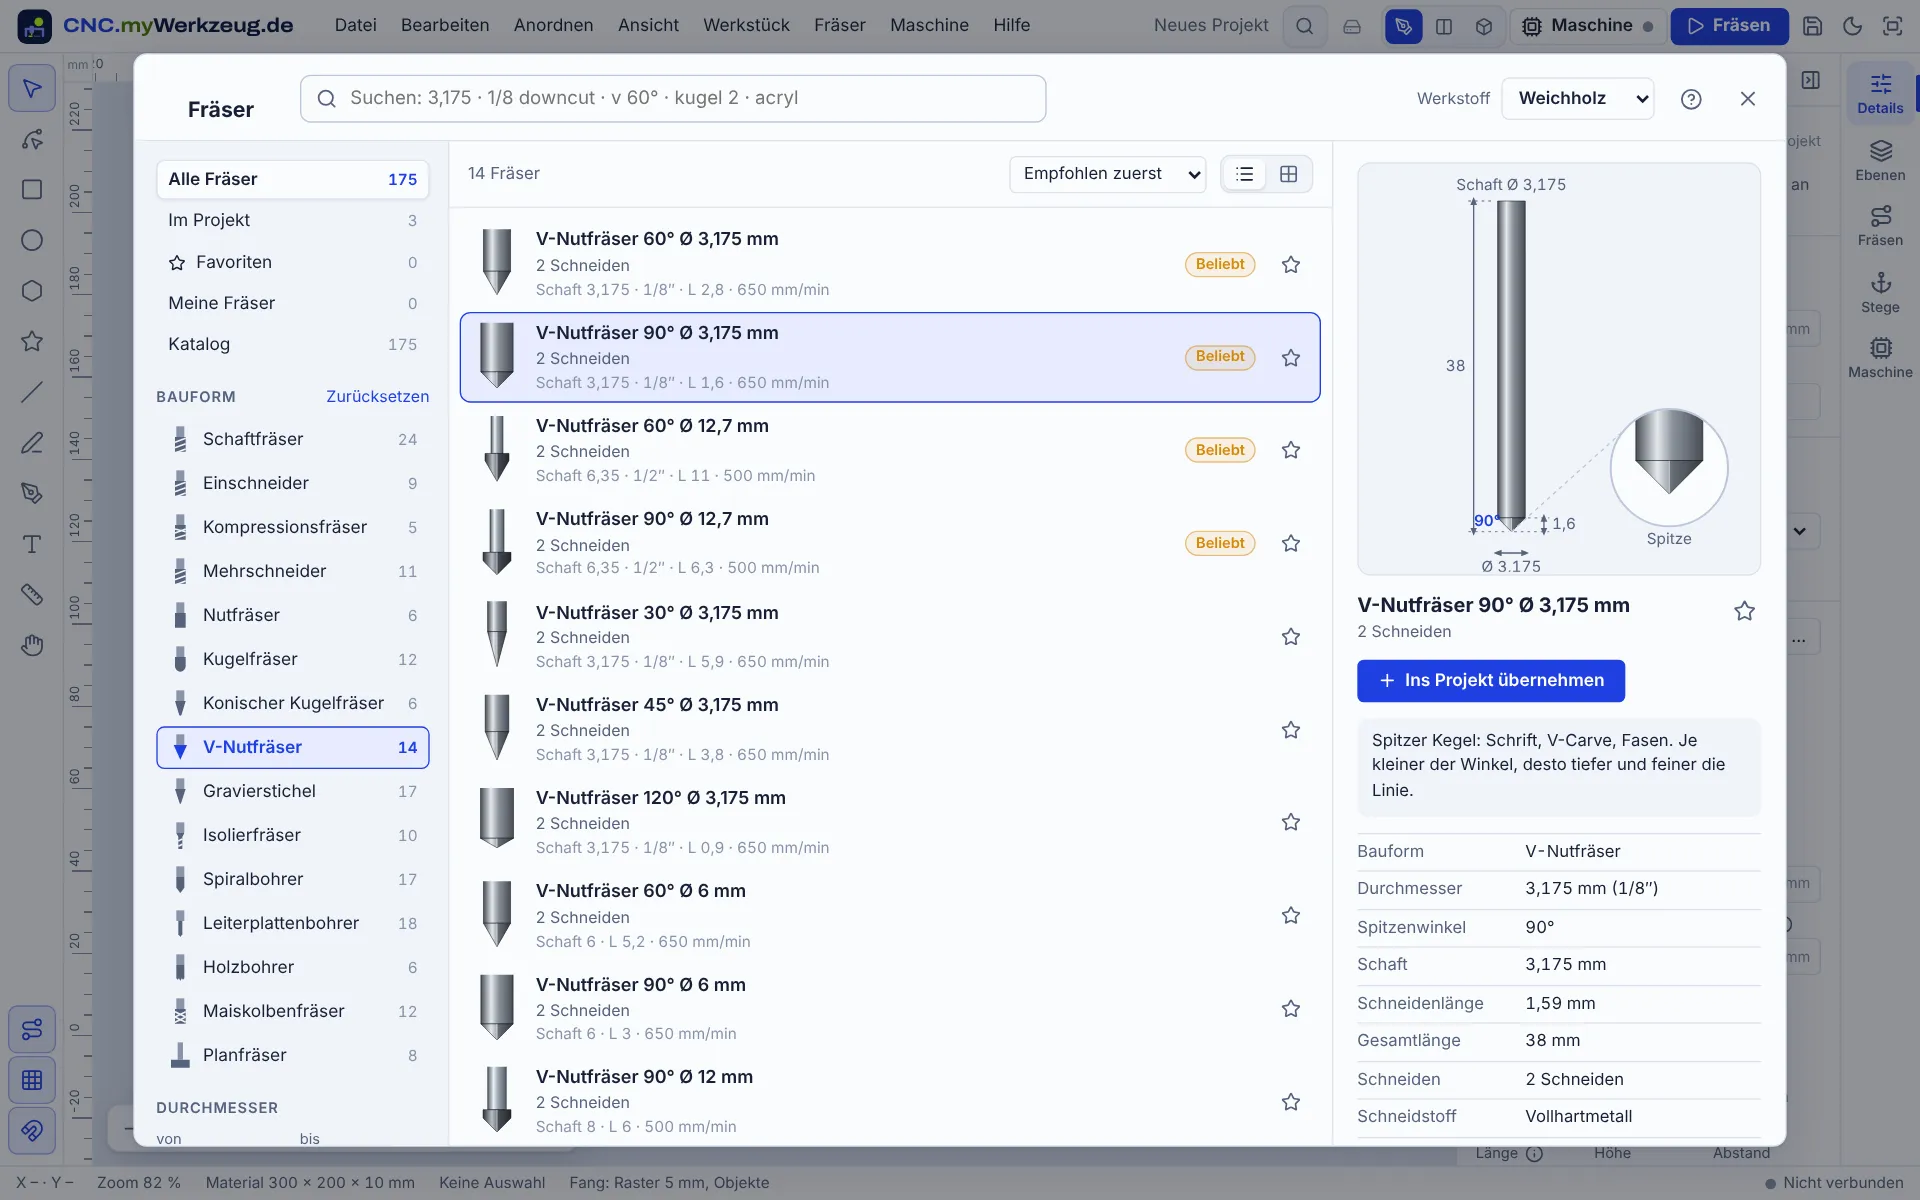Open the Werkstoff Weichholz dropdown

(1578, 98)
